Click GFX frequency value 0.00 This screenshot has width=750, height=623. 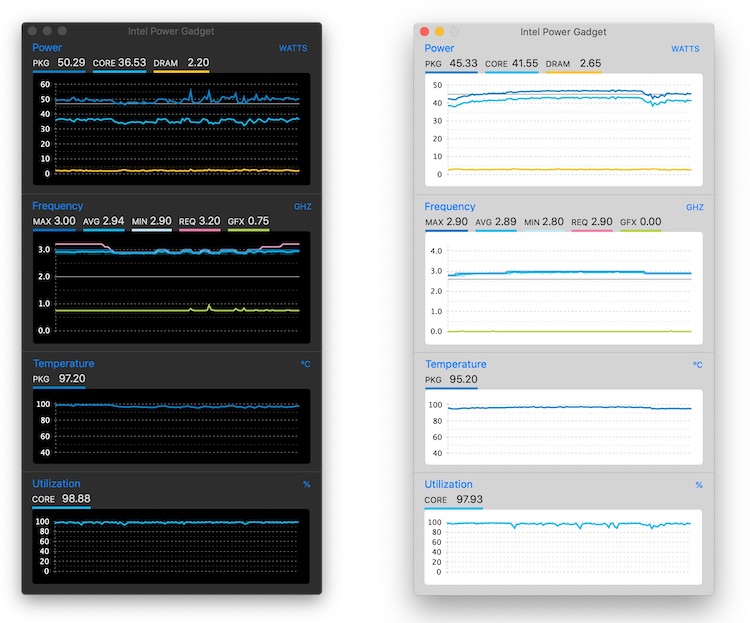(x=651, y=222)
